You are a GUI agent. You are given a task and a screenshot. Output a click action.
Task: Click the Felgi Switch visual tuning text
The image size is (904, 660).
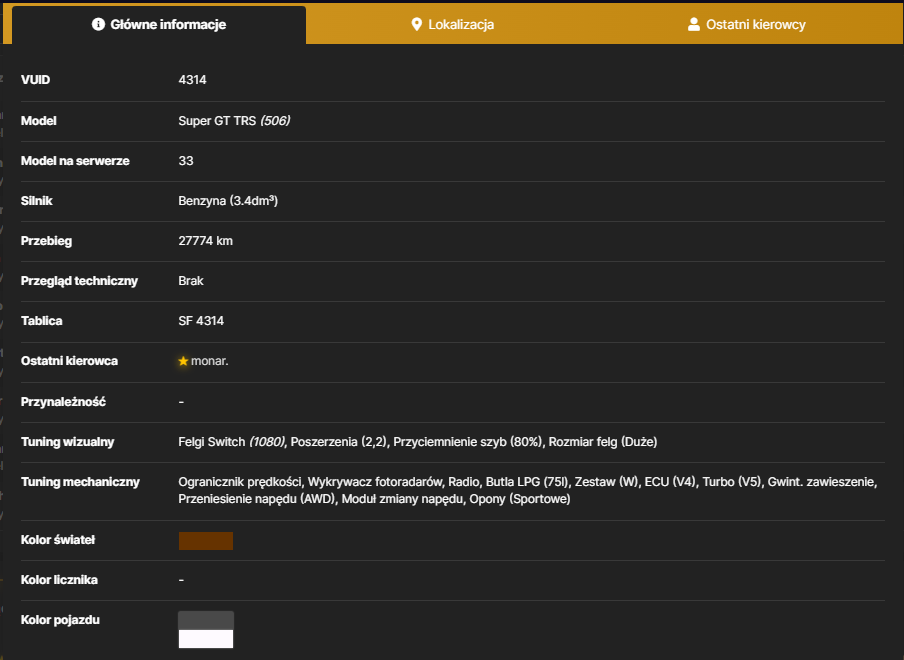[x=212, y=442]
